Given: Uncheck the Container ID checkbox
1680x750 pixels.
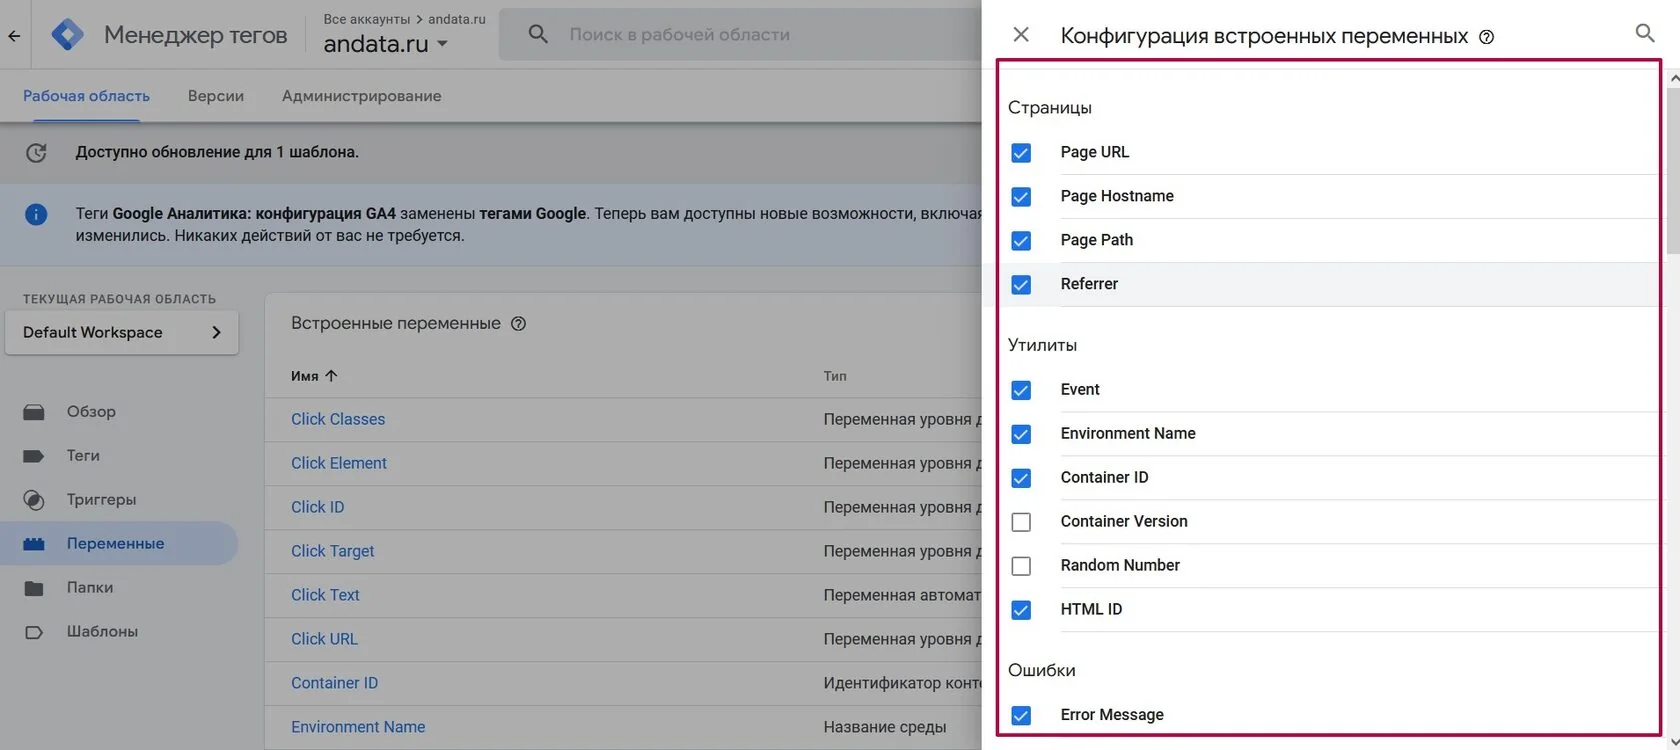Looking at the screenshot, I should point(1021,478).
